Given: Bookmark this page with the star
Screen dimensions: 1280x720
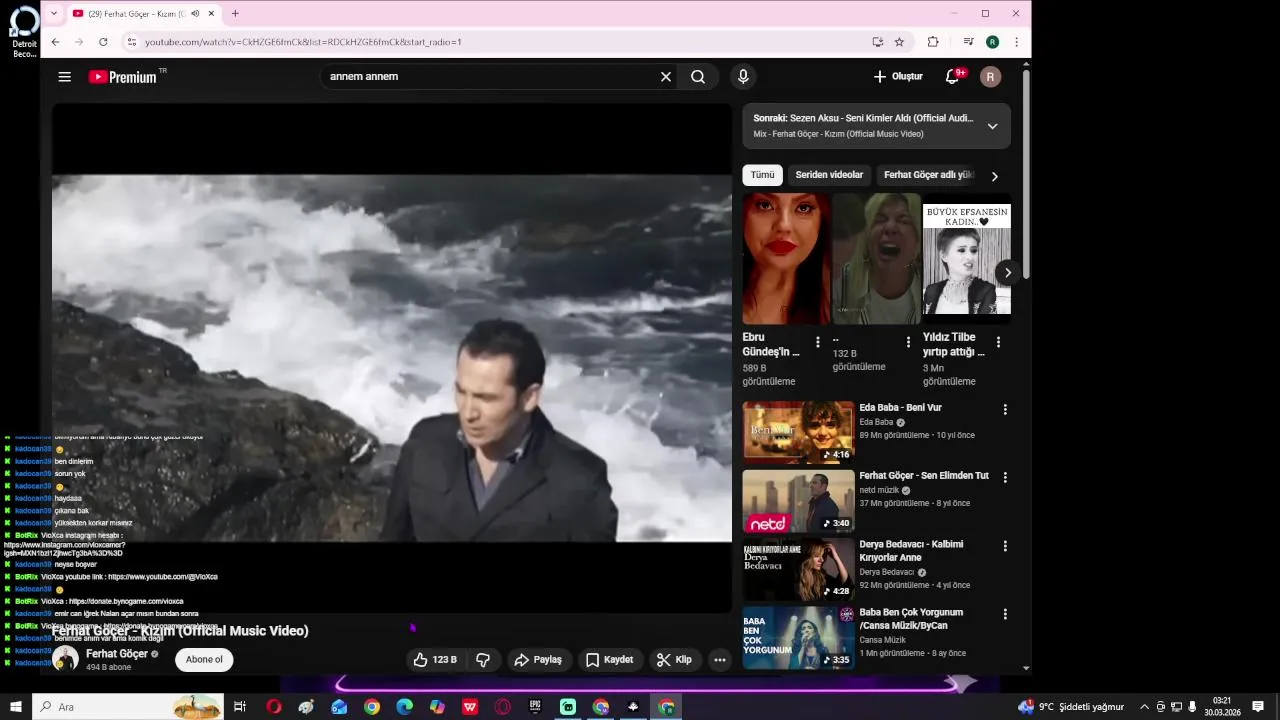Looking at the screenshot, I should 899,42.
